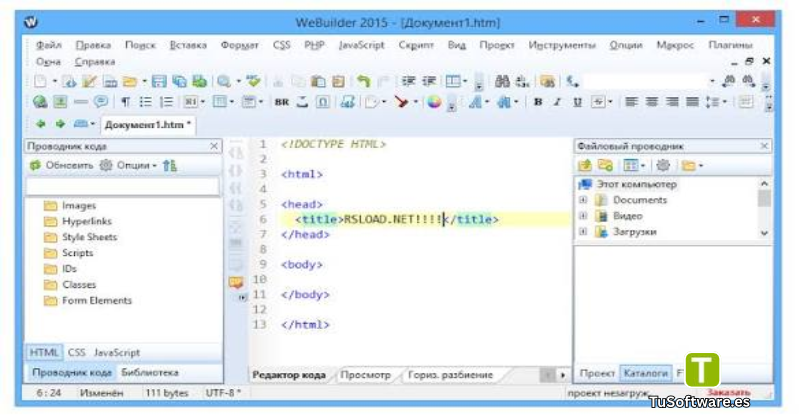Switch to the Проект tab
Image resolution: width=800 pixels, height=420 pixels.
point(597,374)
